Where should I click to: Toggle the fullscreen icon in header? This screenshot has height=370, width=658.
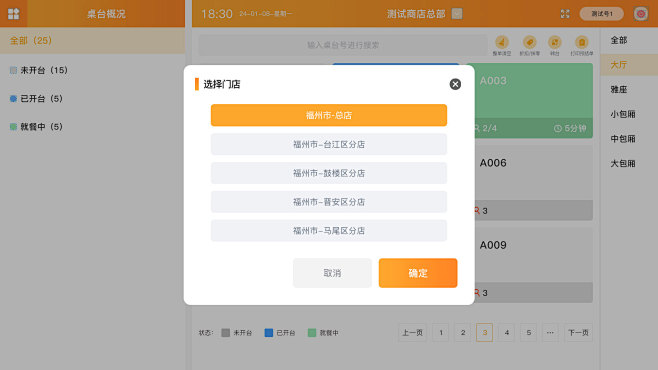pos(565,14)
